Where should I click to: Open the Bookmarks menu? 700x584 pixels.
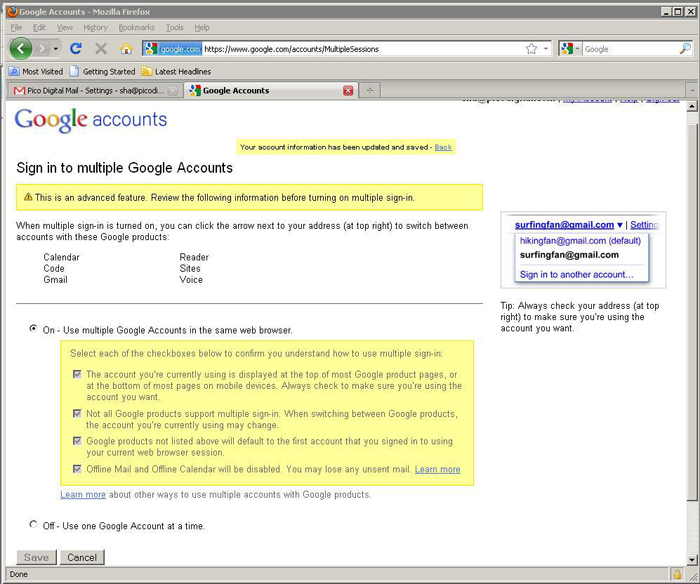[x=137, y=28]
